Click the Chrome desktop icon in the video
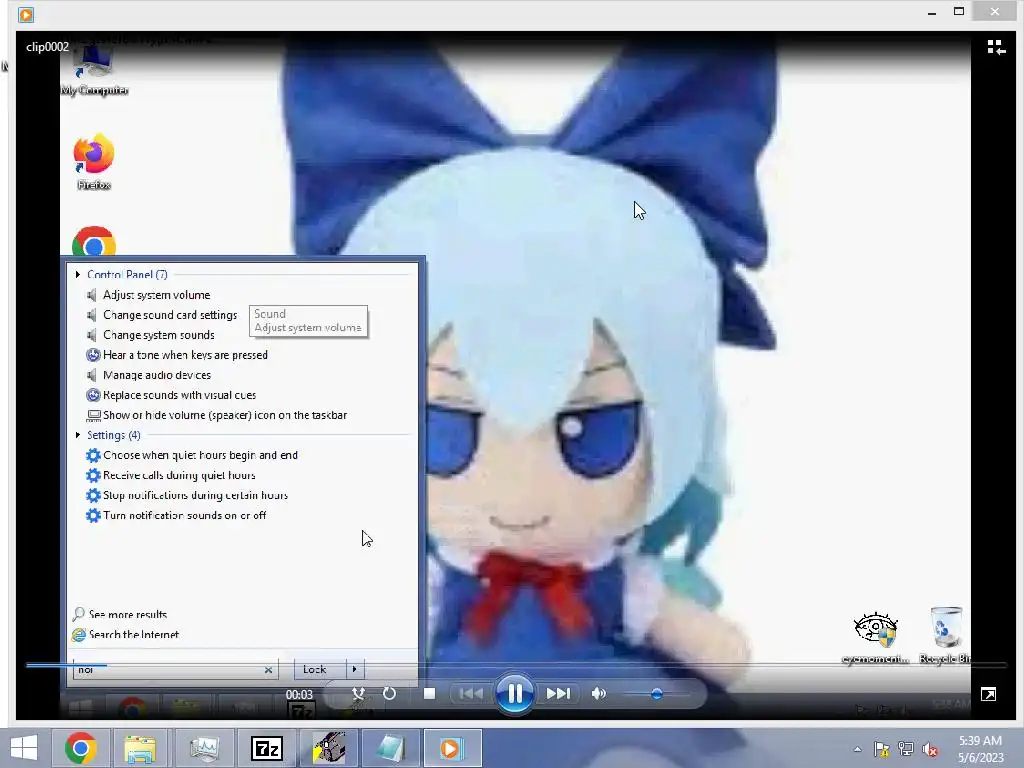Image resolution: width=1024 pixels, height=768 pixels. point(94,242)
